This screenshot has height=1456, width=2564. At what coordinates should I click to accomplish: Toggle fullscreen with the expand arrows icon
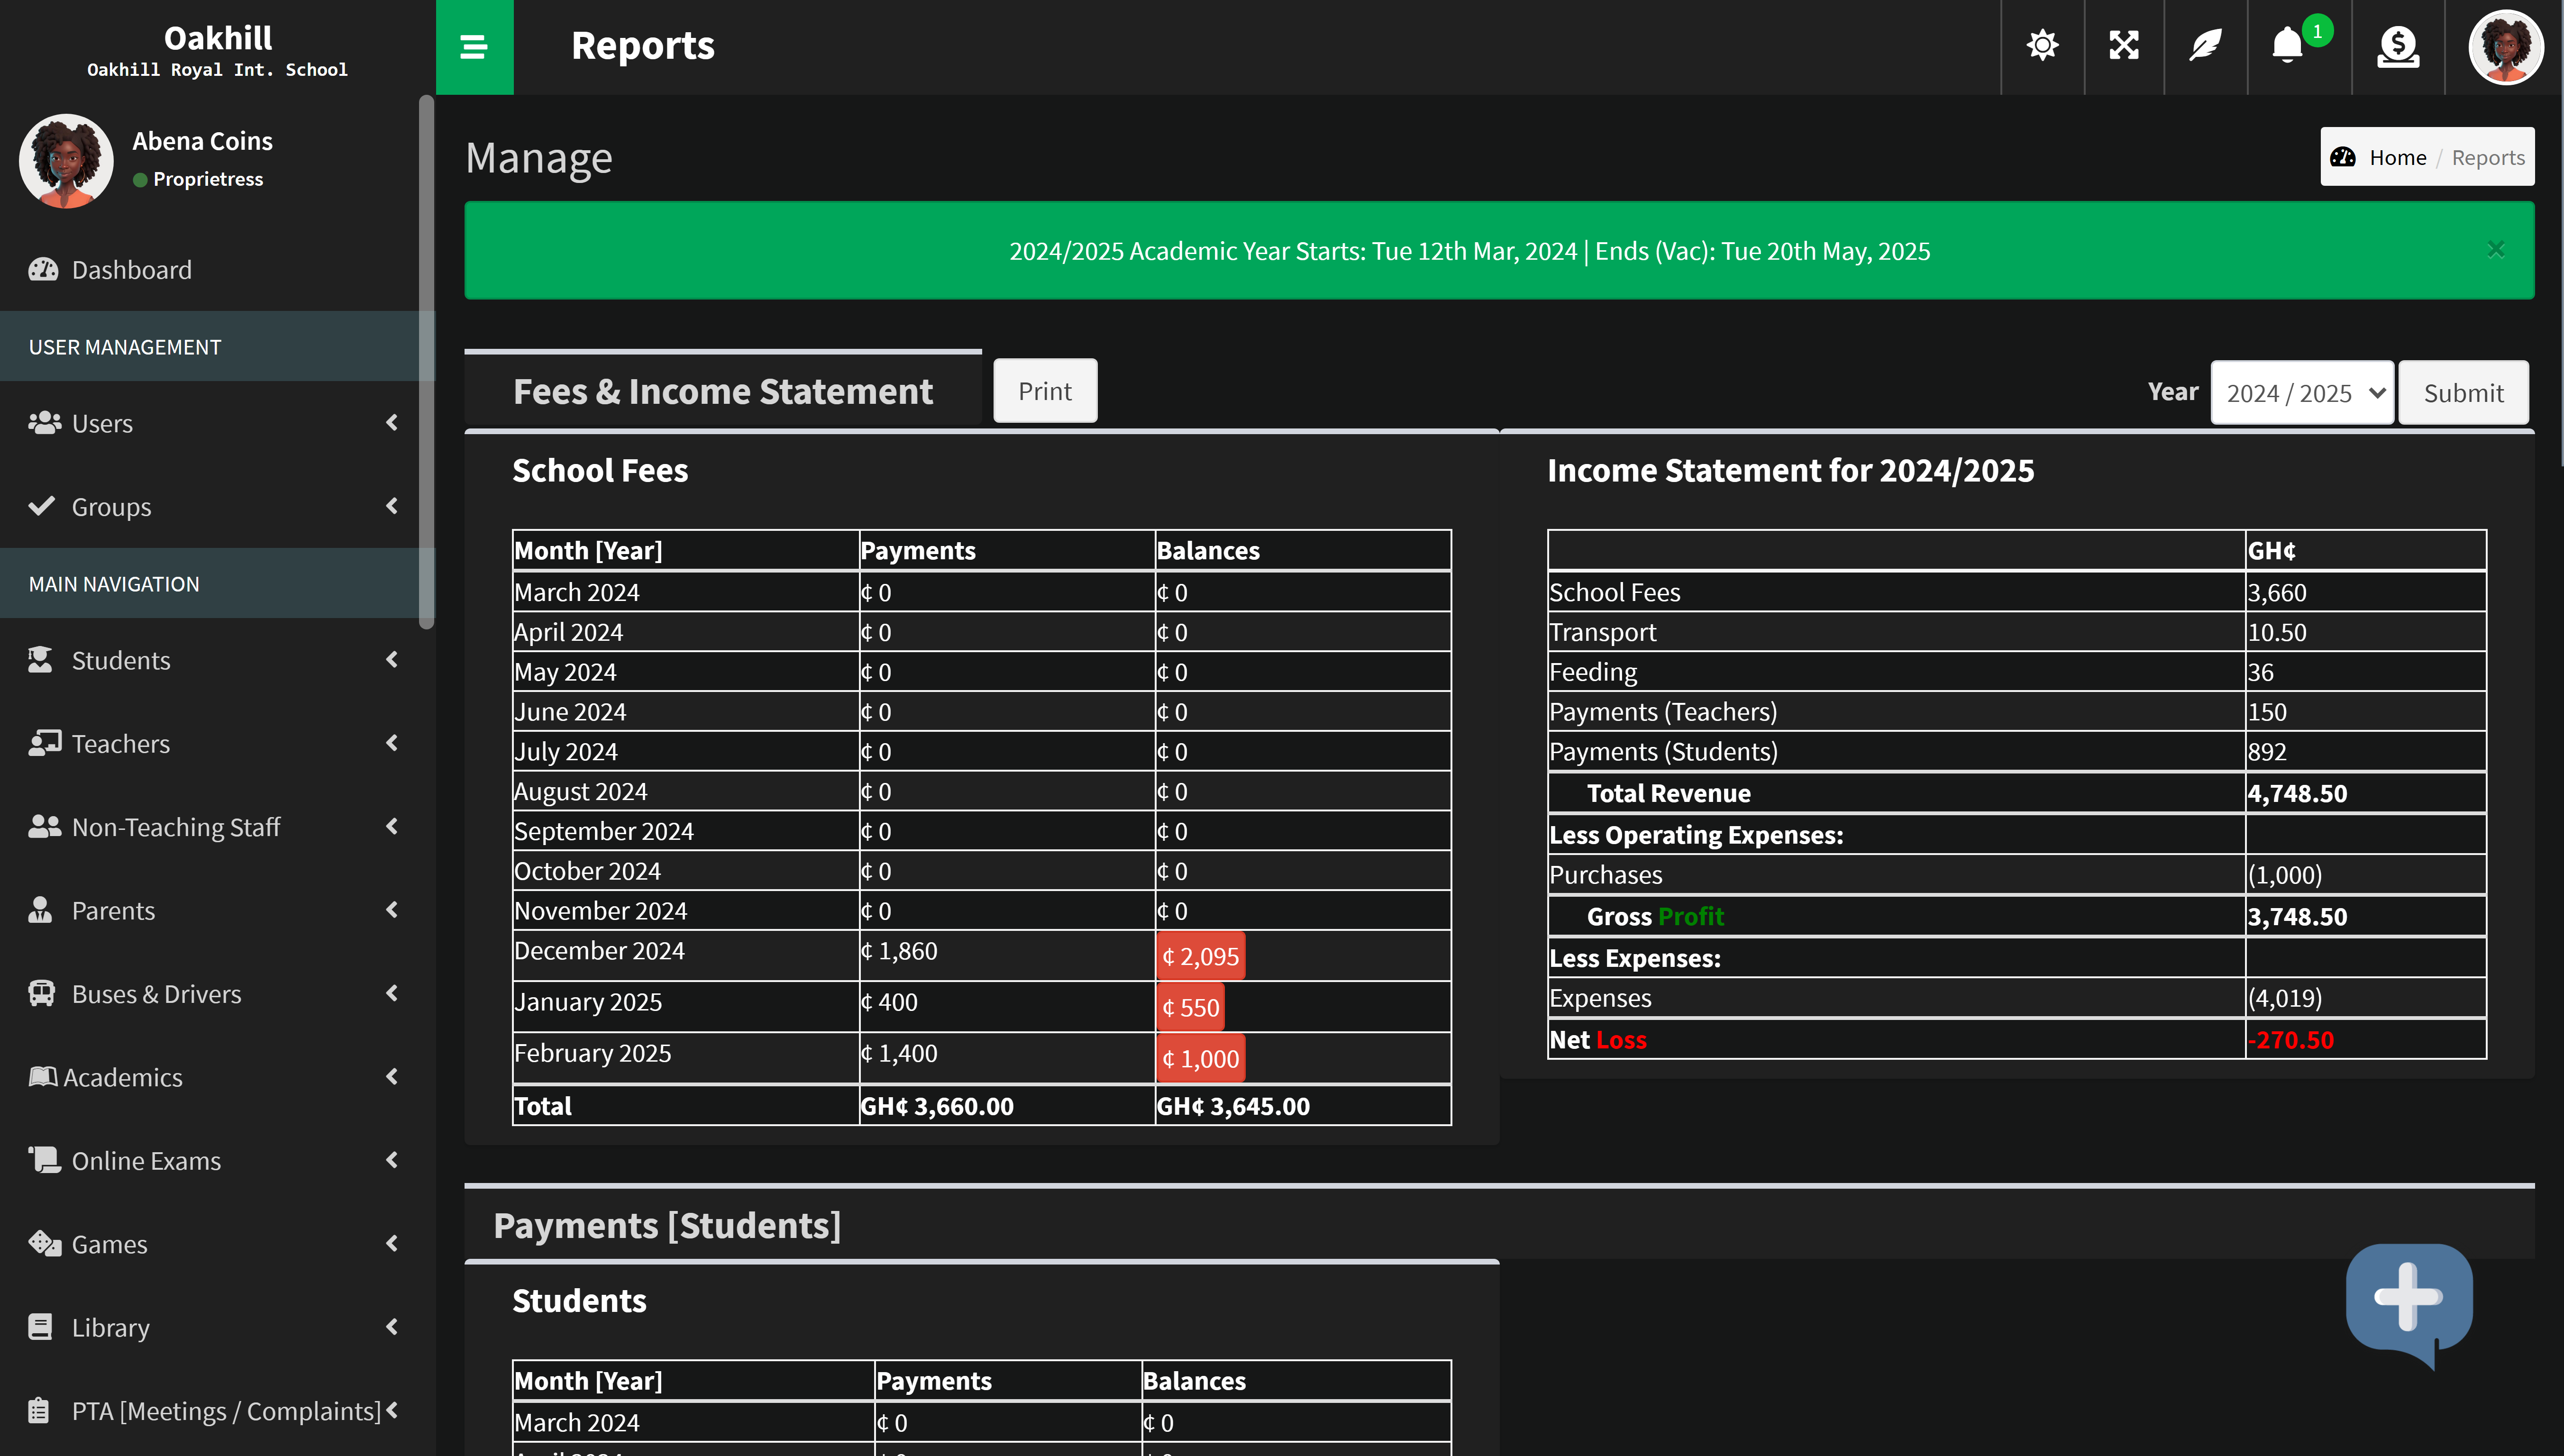(2123, 46)
